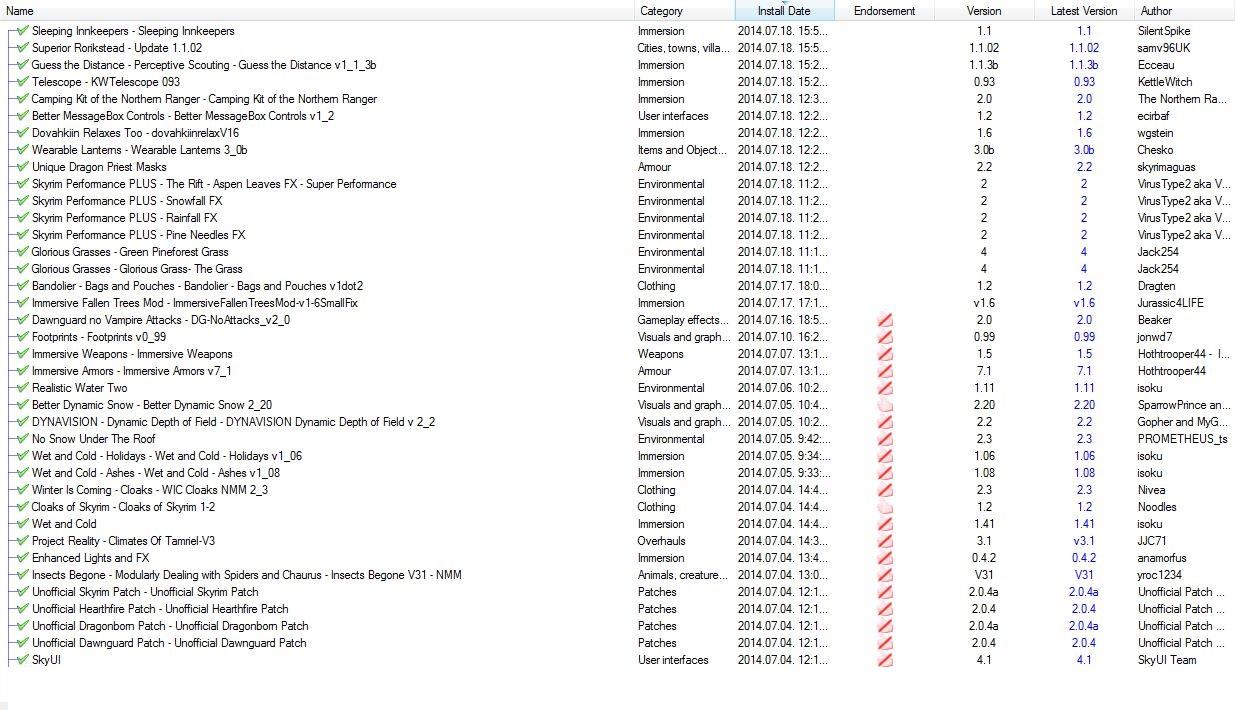
Task: Click the author name Chesko
Action: point(1155,150)
